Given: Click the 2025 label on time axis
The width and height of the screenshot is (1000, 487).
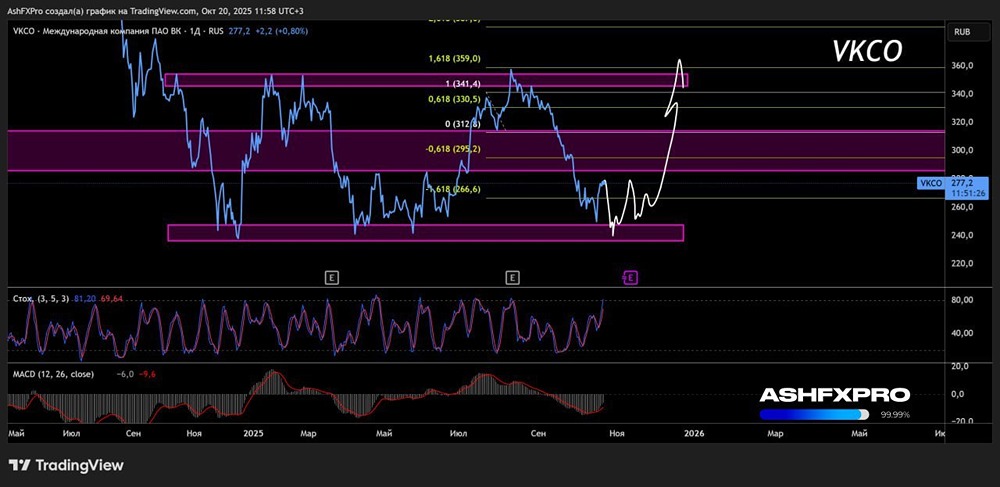Looking at the screenshot, I should [253, 433].
